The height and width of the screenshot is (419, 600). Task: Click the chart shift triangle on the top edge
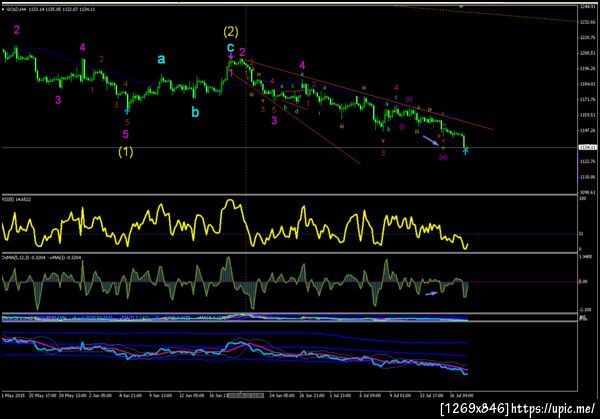pyautogui.click(x=461, y=7)
